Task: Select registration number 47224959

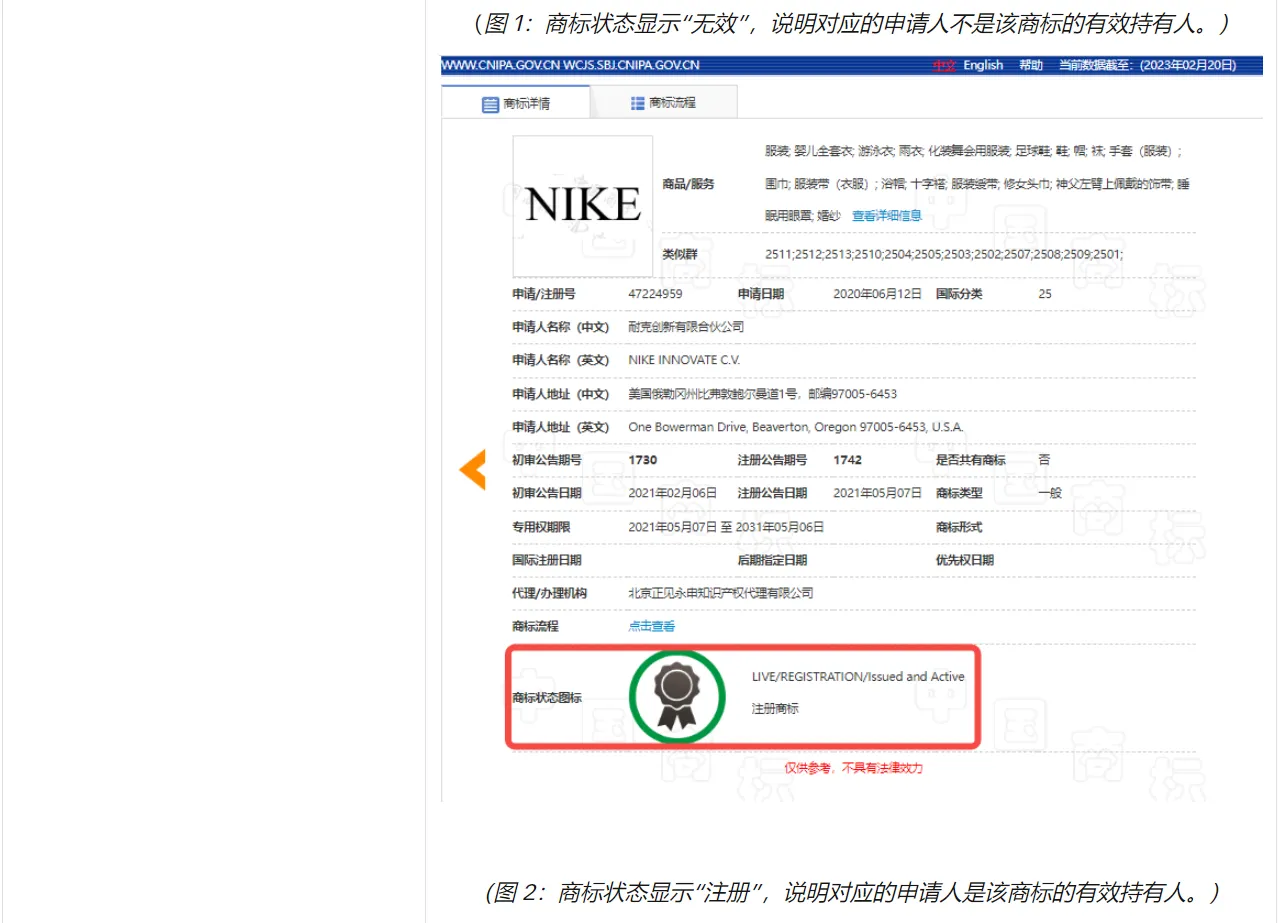Action: [x=655, y=294]
